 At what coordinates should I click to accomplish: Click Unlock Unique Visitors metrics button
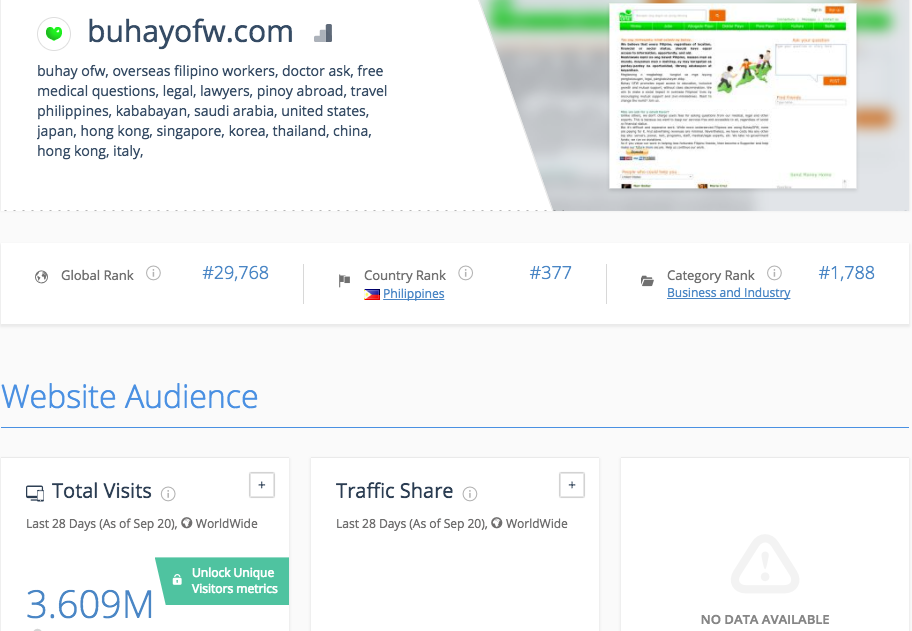coord(223,581)
